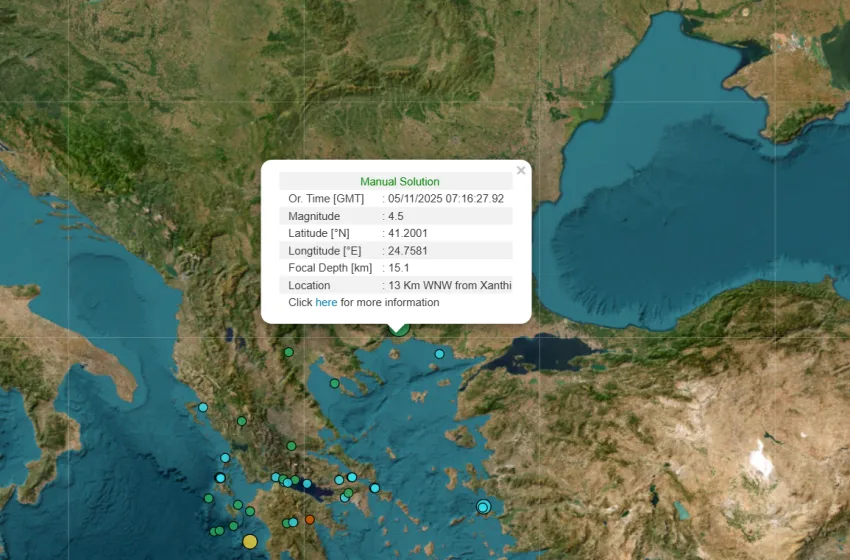
Task: Close the earthquake info popup
Action: coord(520,171)
